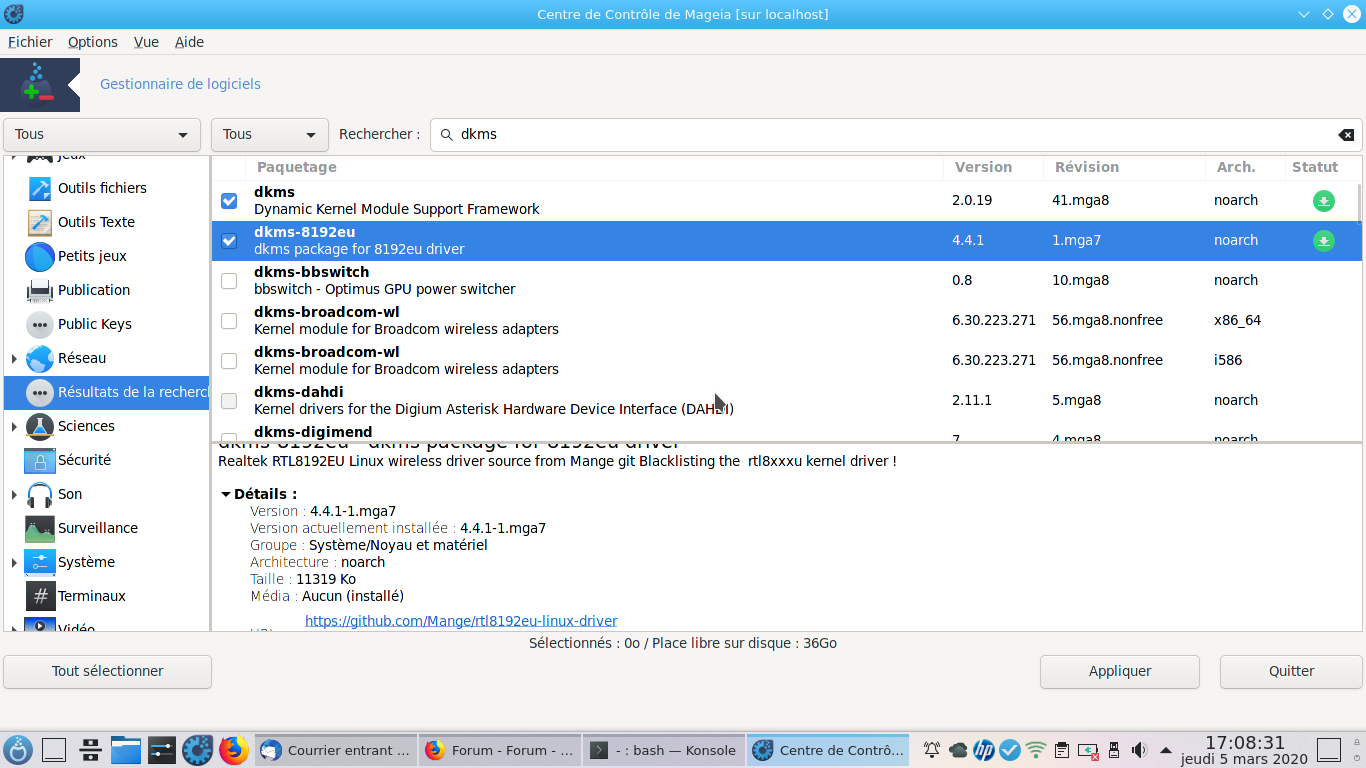Switch to Courrier entrant taskbar window
1366x768 pixels.
tap(335, 750)
